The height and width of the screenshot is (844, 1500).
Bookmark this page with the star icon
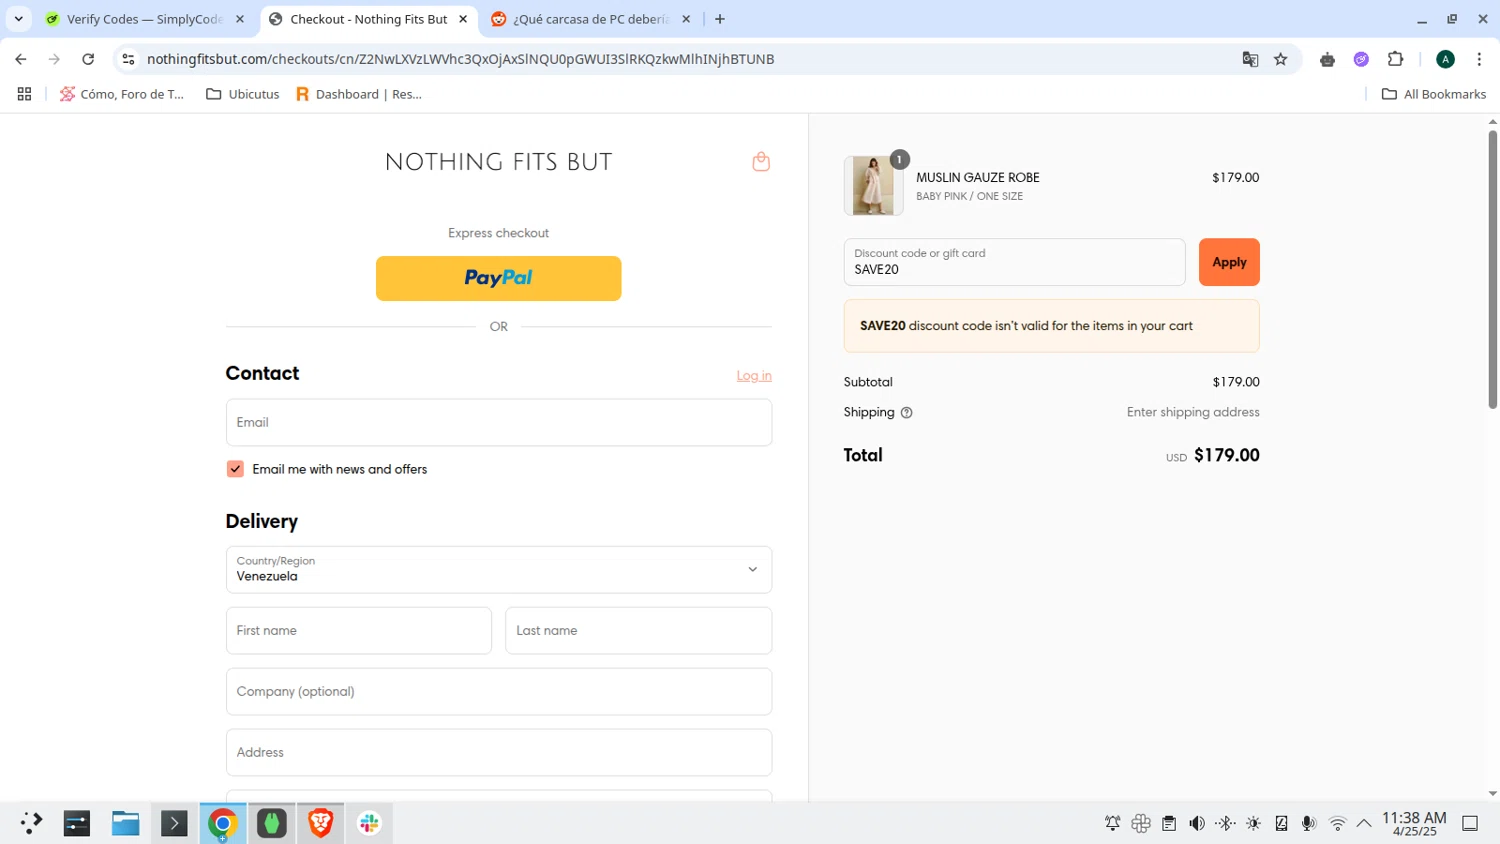point(1281,59)
